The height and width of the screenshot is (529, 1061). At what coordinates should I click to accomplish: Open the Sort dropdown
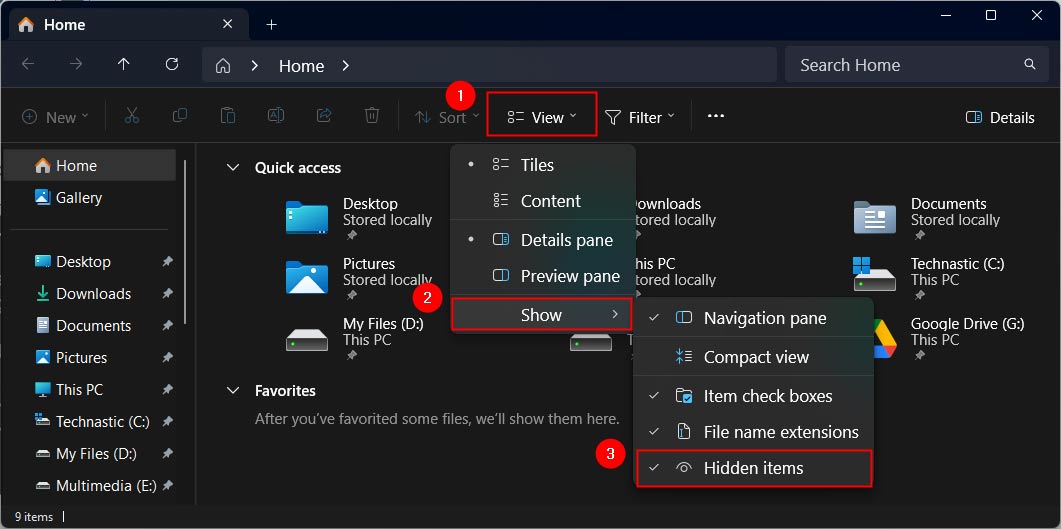[447, 117]
